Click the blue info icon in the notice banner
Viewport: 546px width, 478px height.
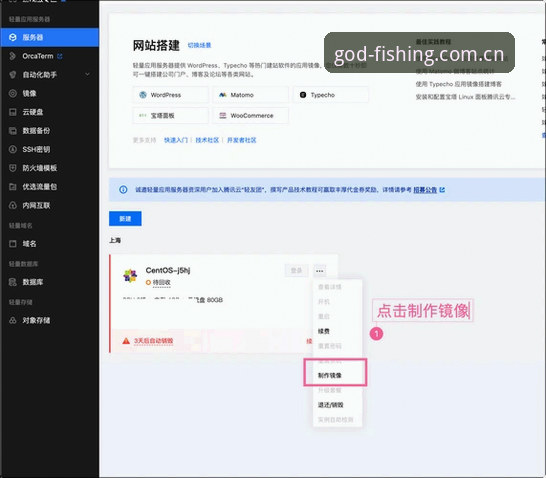coord(123,190)
